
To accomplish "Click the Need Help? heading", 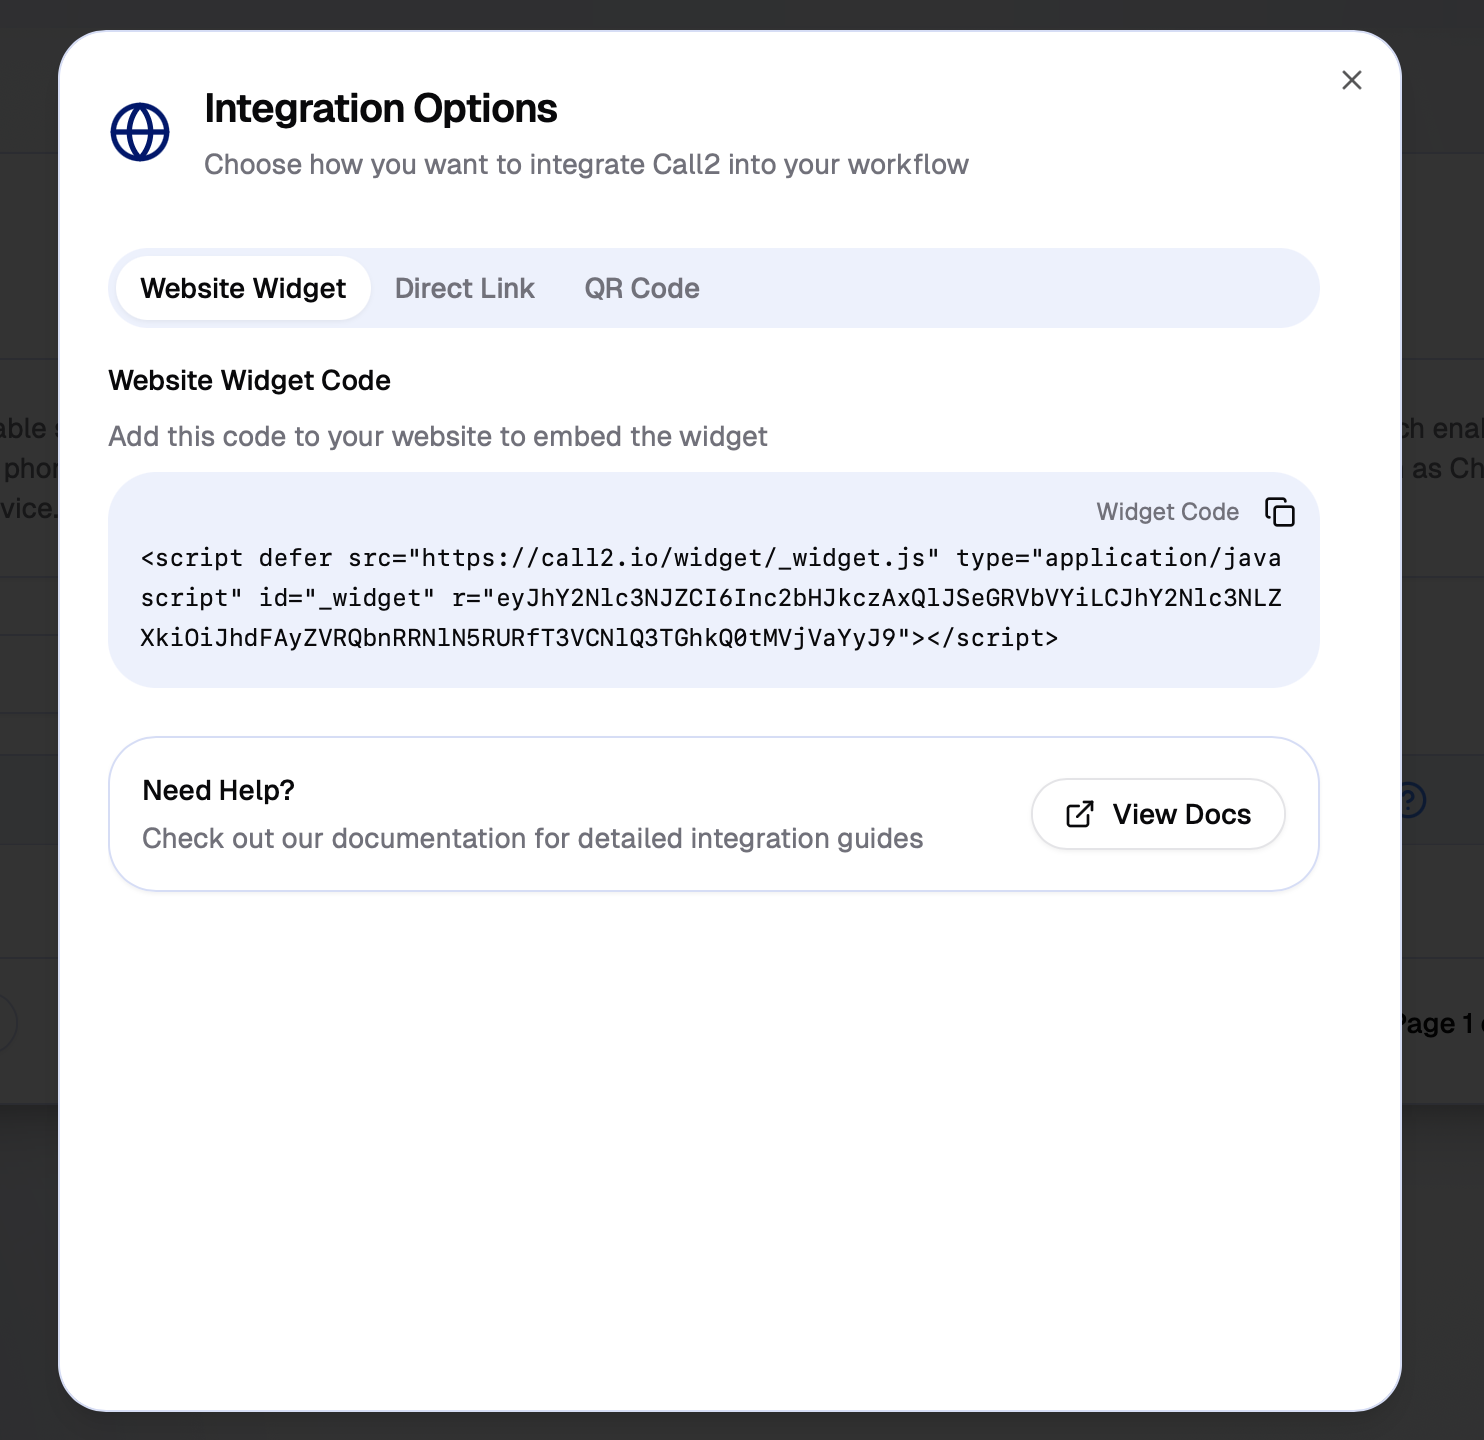I will pos(218,790).
